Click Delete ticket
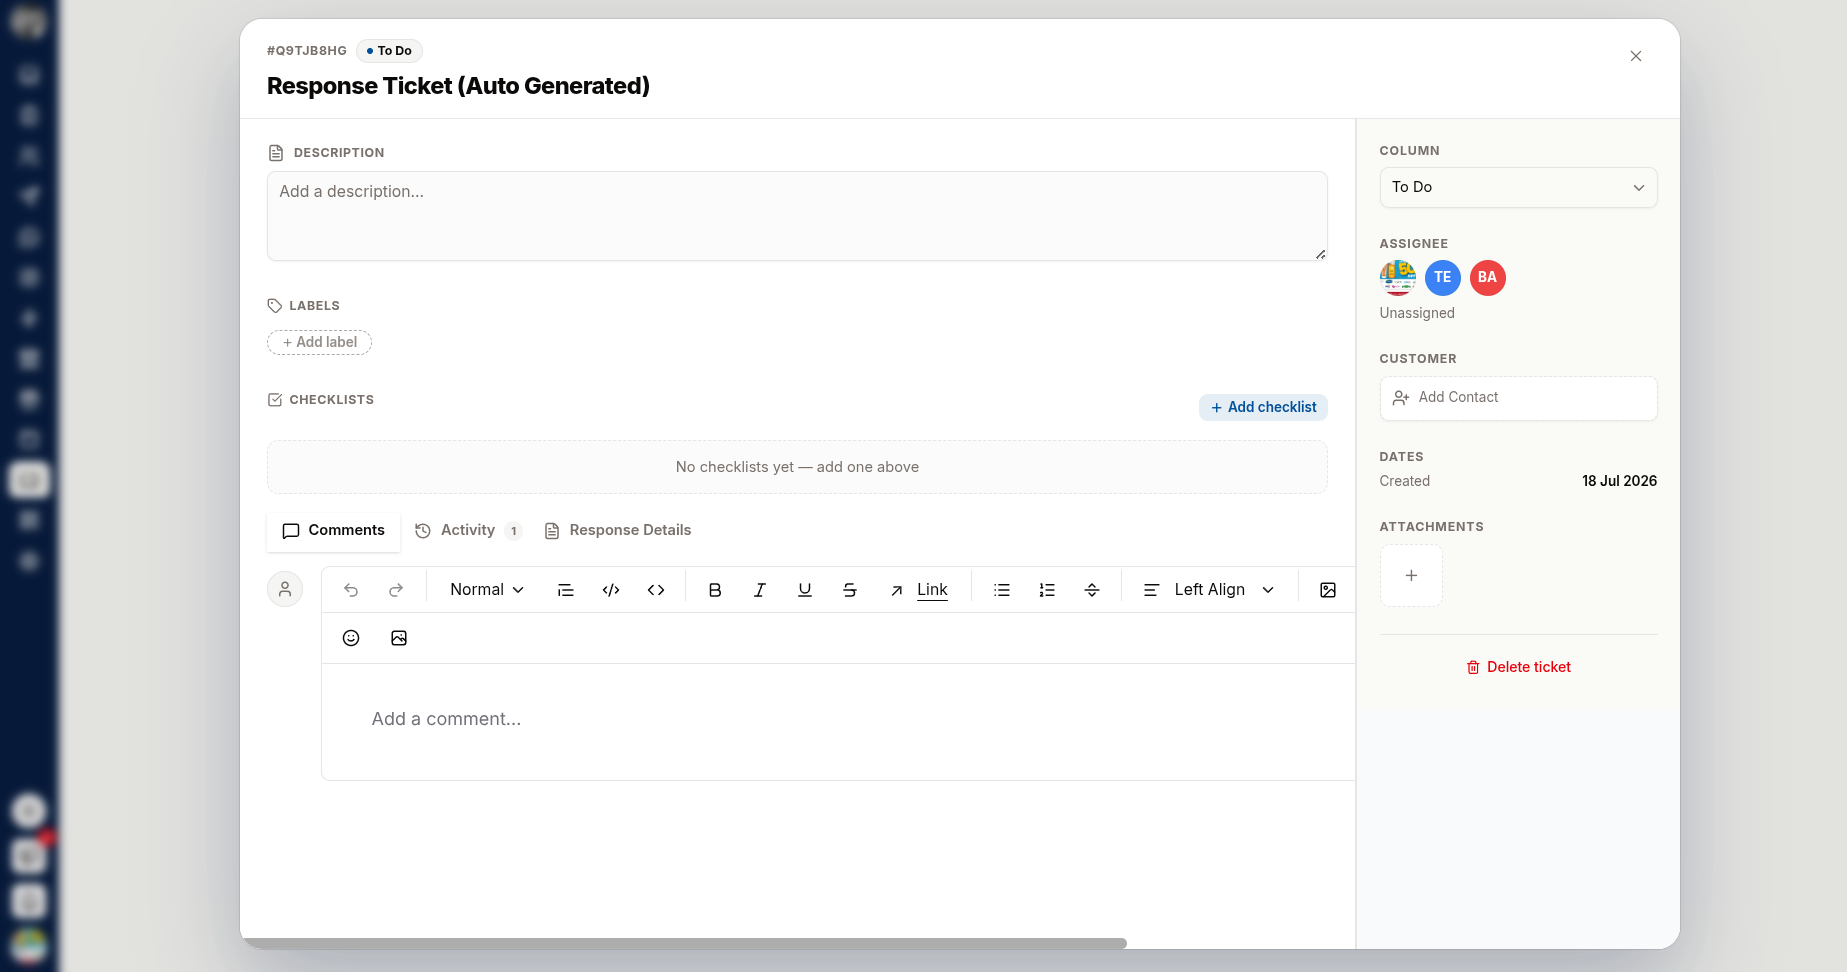Image resolution: width=1847 pixels, height=972 pixels. [1518, 667]
